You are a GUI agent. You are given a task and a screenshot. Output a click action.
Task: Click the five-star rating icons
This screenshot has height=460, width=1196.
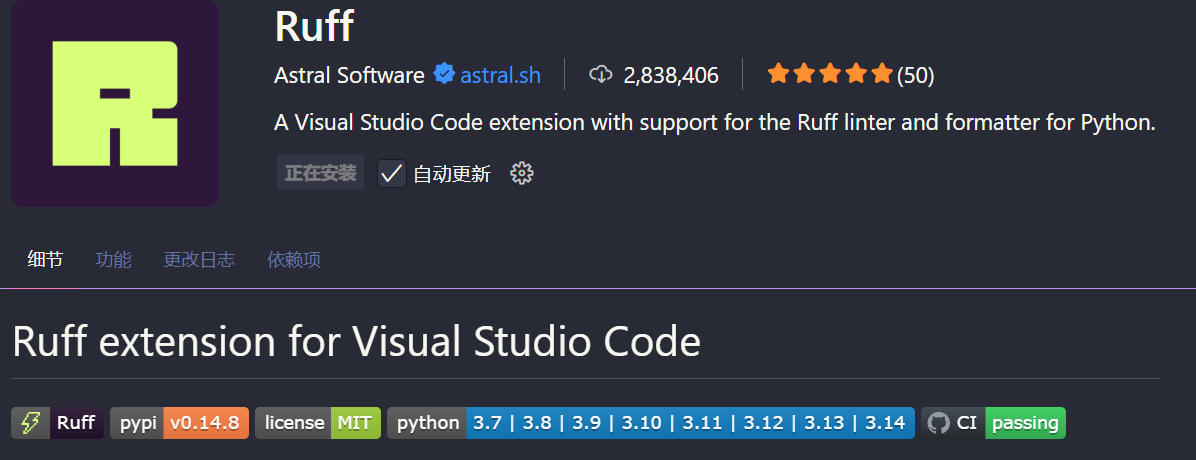click(x=829, y=75)
